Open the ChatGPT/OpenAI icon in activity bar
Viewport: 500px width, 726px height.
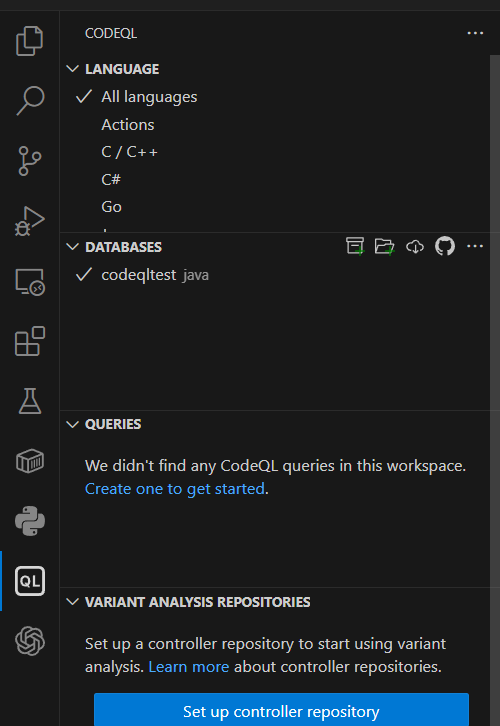pos(30,641)
